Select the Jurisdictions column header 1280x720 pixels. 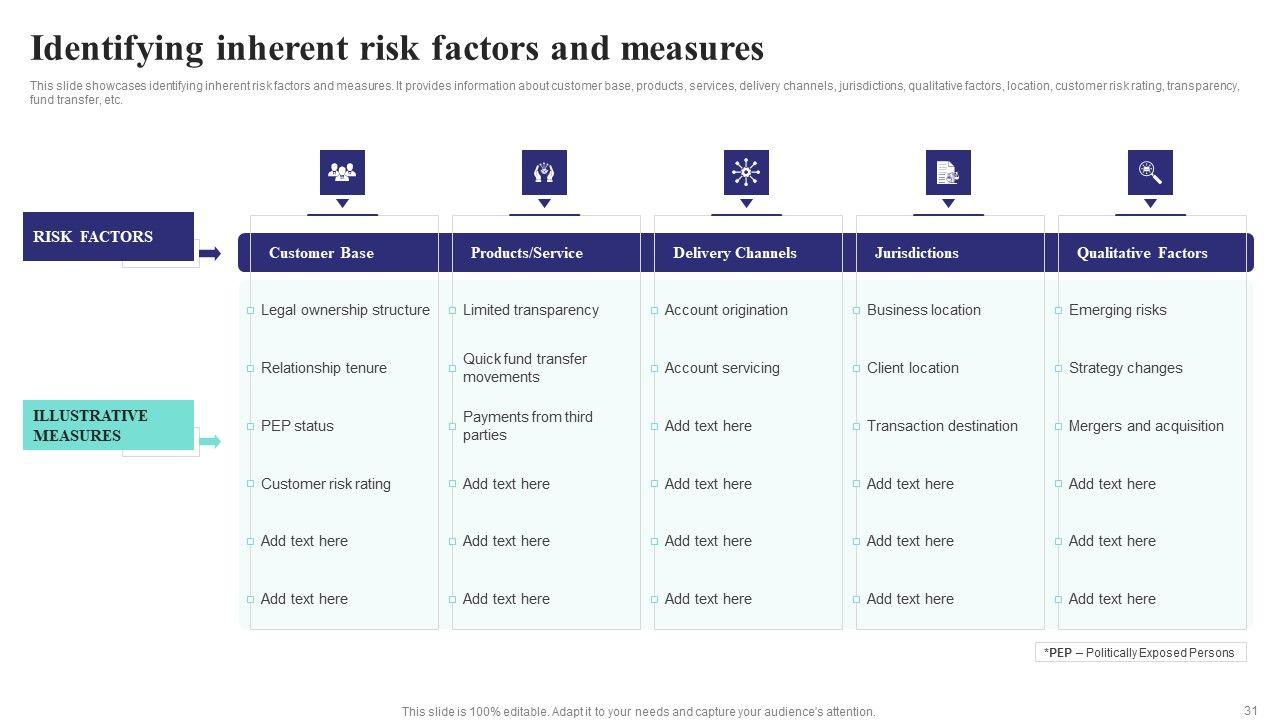916,253
